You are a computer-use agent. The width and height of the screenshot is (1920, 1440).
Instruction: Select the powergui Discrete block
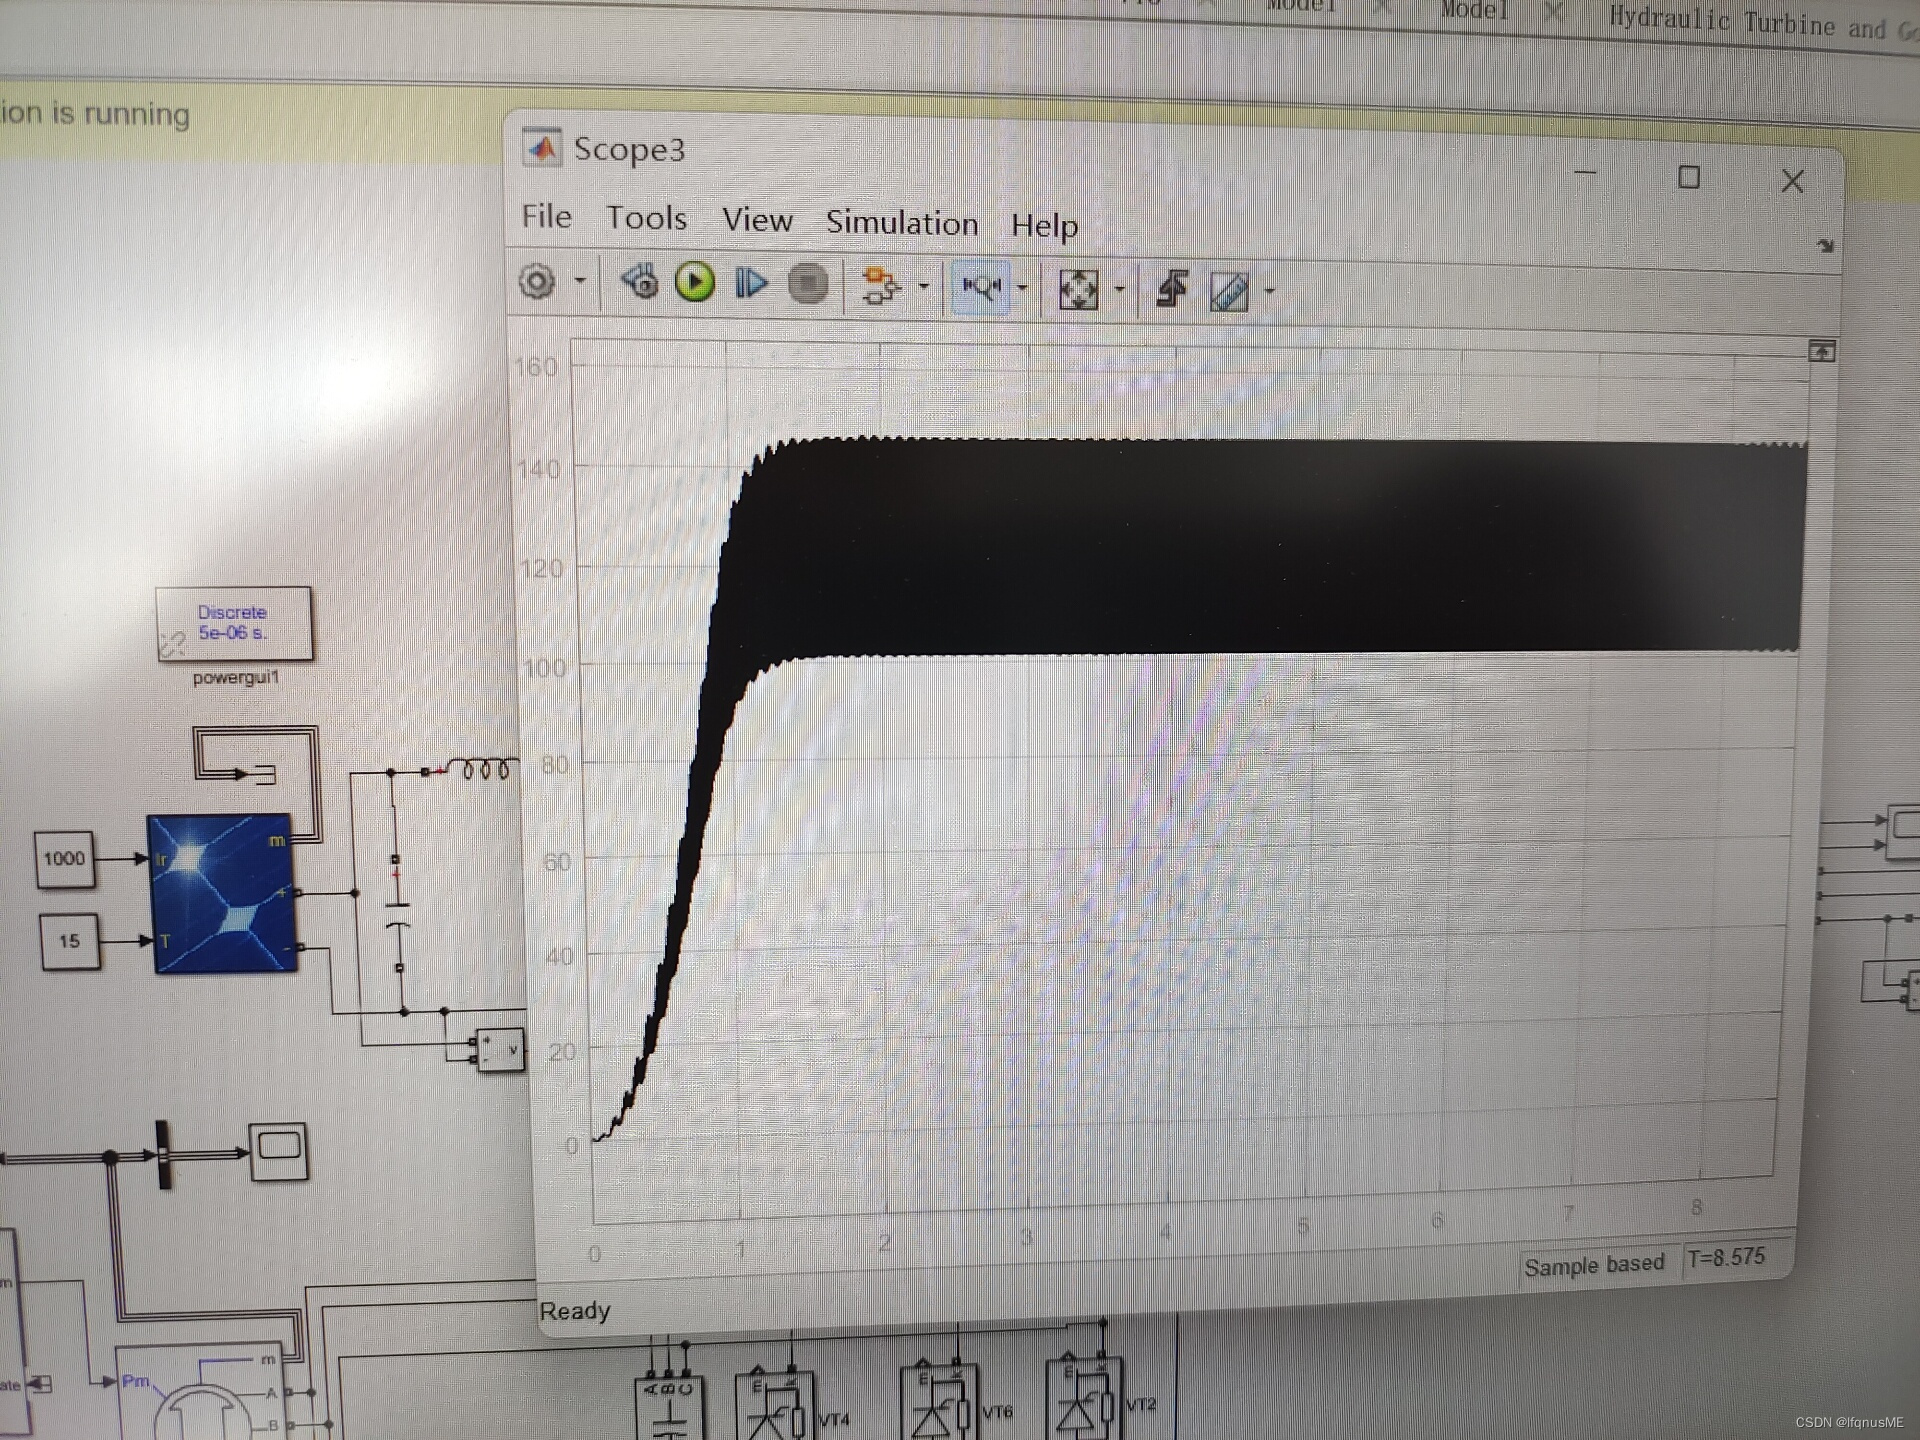pyautogui.click(x=234, y=623)
